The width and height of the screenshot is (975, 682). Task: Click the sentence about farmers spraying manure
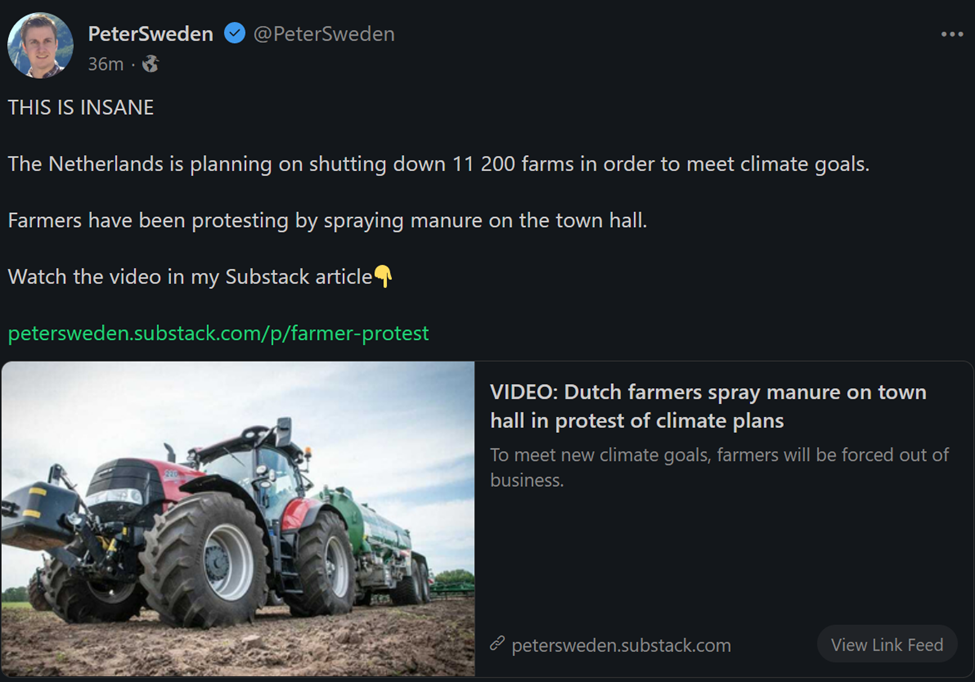[x=327, y=220]
